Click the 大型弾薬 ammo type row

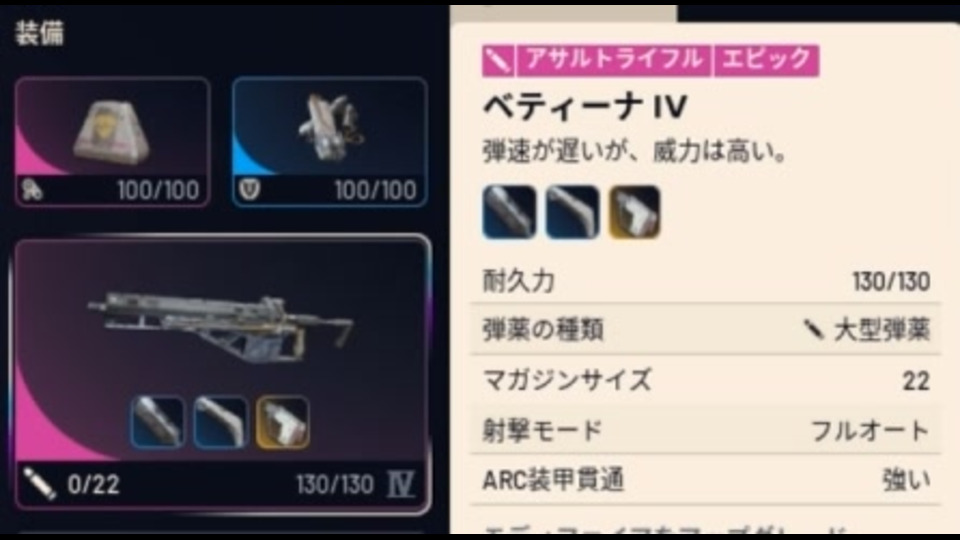tap(705, 330)
